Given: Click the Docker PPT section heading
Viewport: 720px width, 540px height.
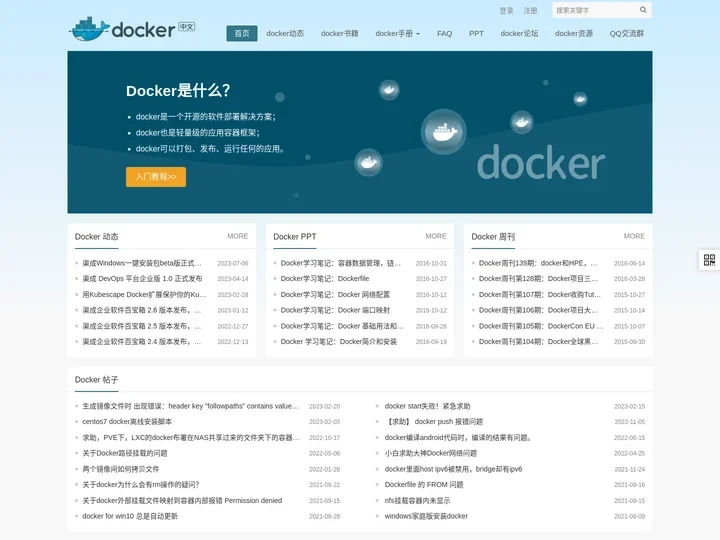Looking at the screenshot, I should pyautogui.click(x=295, y=236).
